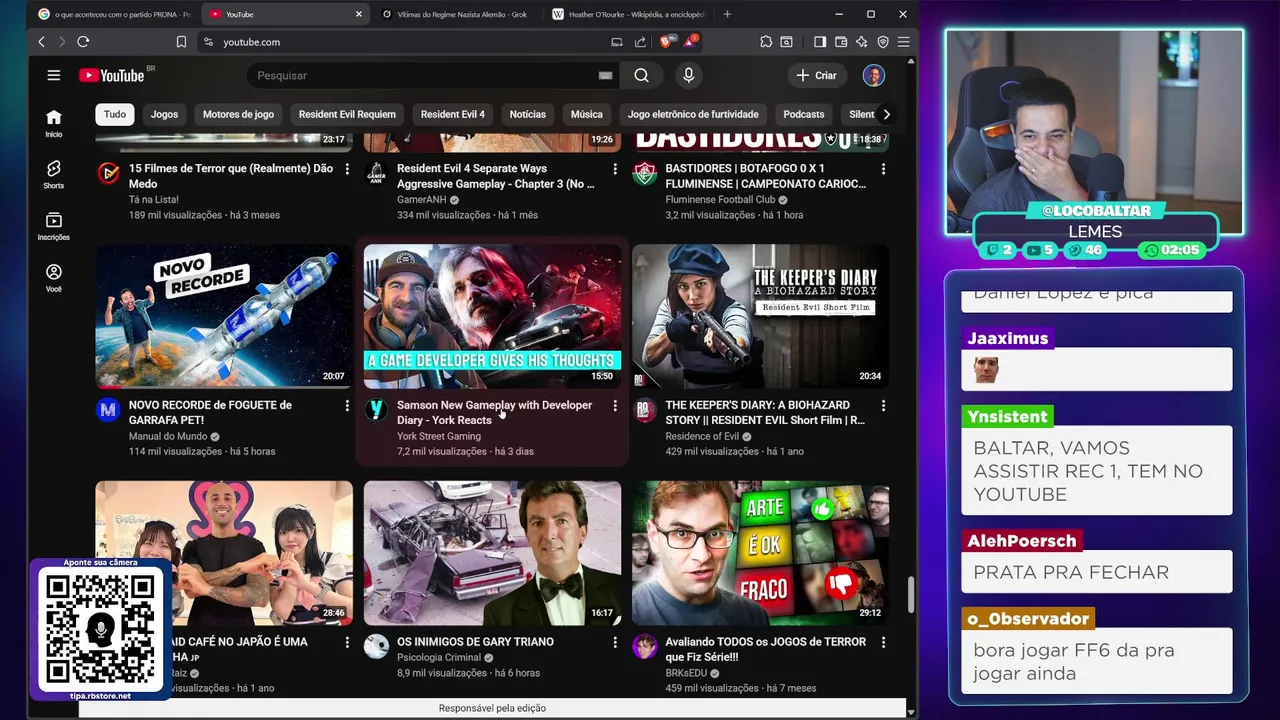Click the Criar button

pyautogui.click(x=816, y=75)
